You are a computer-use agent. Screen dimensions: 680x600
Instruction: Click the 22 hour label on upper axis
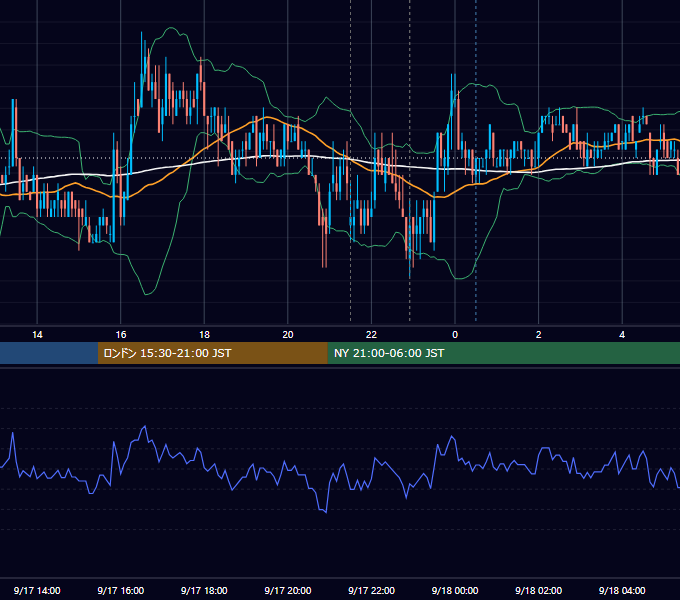371,335
